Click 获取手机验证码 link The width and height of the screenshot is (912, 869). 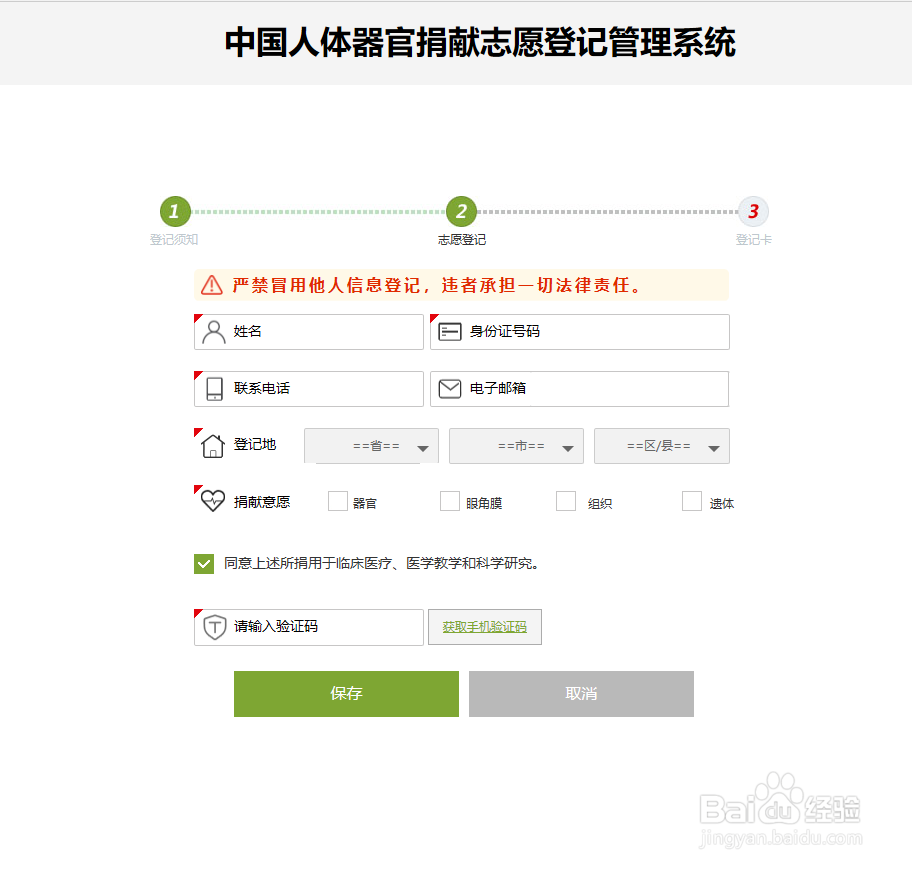484,627
